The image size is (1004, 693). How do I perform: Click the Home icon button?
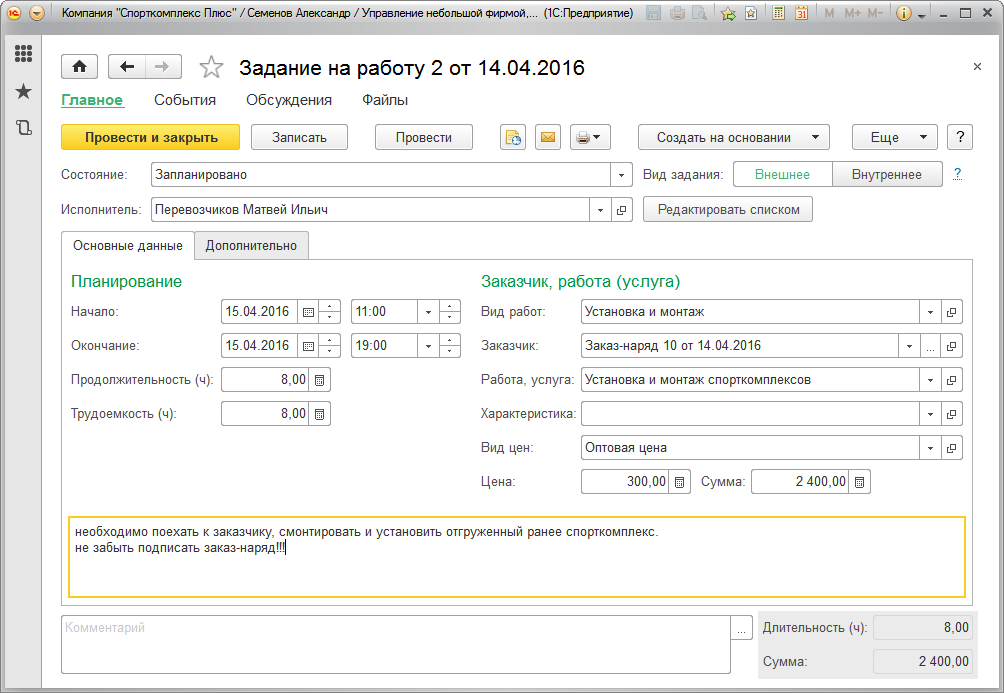click(79, 67)
